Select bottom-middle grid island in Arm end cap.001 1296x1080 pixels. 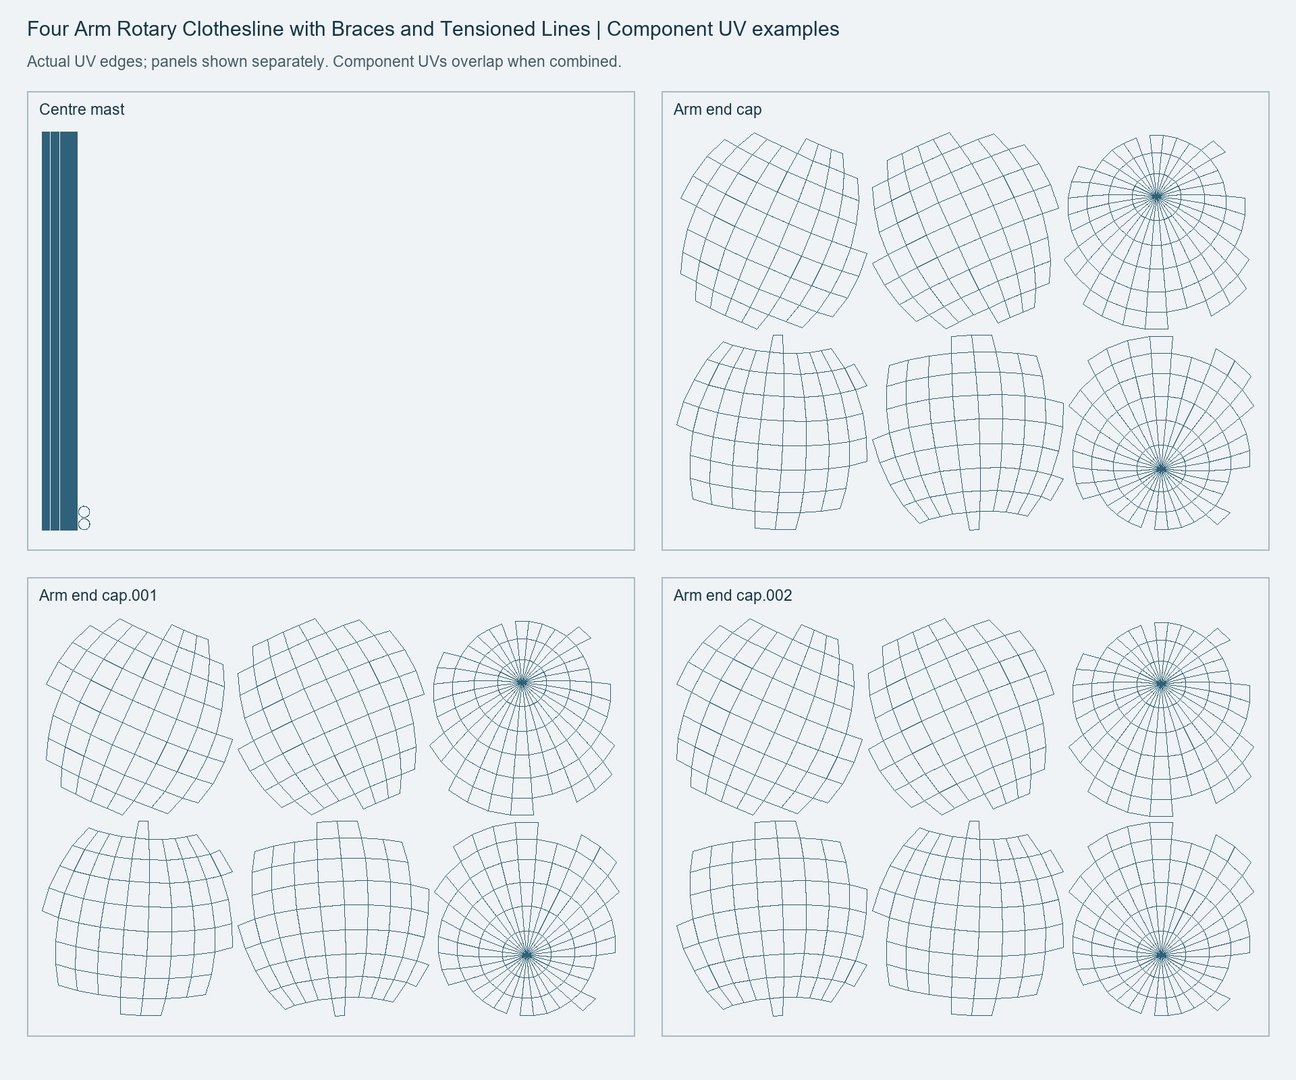tap(340, 919)
